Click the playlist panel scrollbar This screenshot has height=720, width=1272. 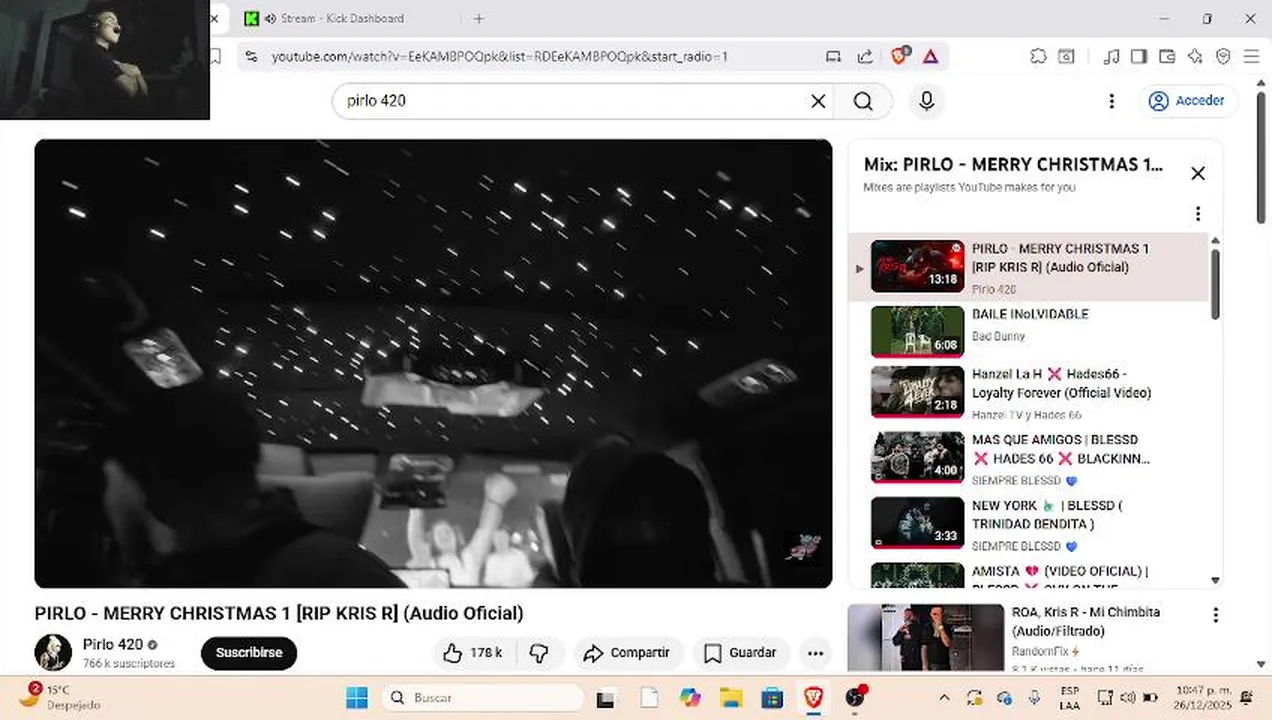tap(1215, 285)
